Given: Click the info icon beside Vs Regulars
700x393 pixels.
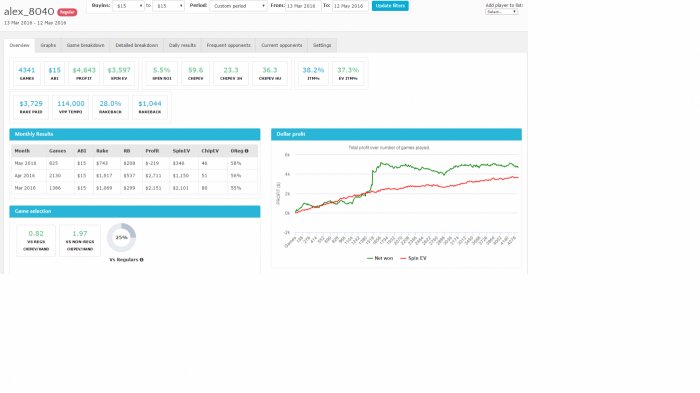Looking at the screenshot, I should click(x=142, y=260).
